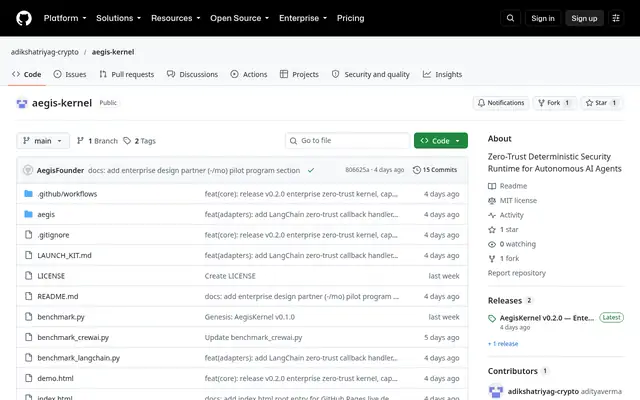Expand the Open Source menu
Image resolution: width=640 pixels, height=400 pixels.
click(240, 18)
